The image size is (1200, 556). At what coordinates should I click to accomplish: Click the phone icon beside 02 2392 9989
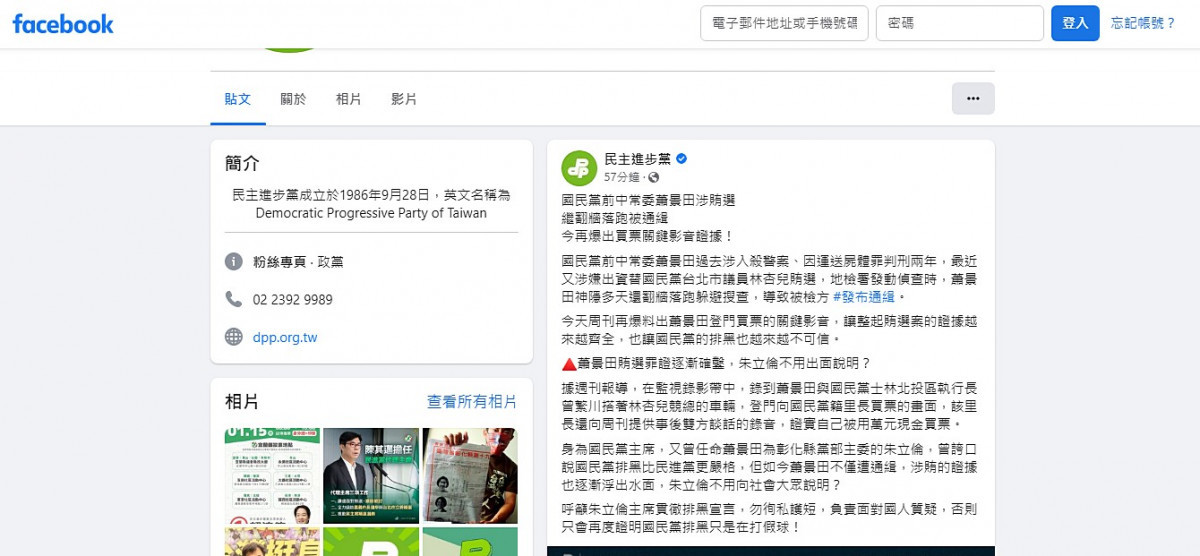[x=234, y=299]
